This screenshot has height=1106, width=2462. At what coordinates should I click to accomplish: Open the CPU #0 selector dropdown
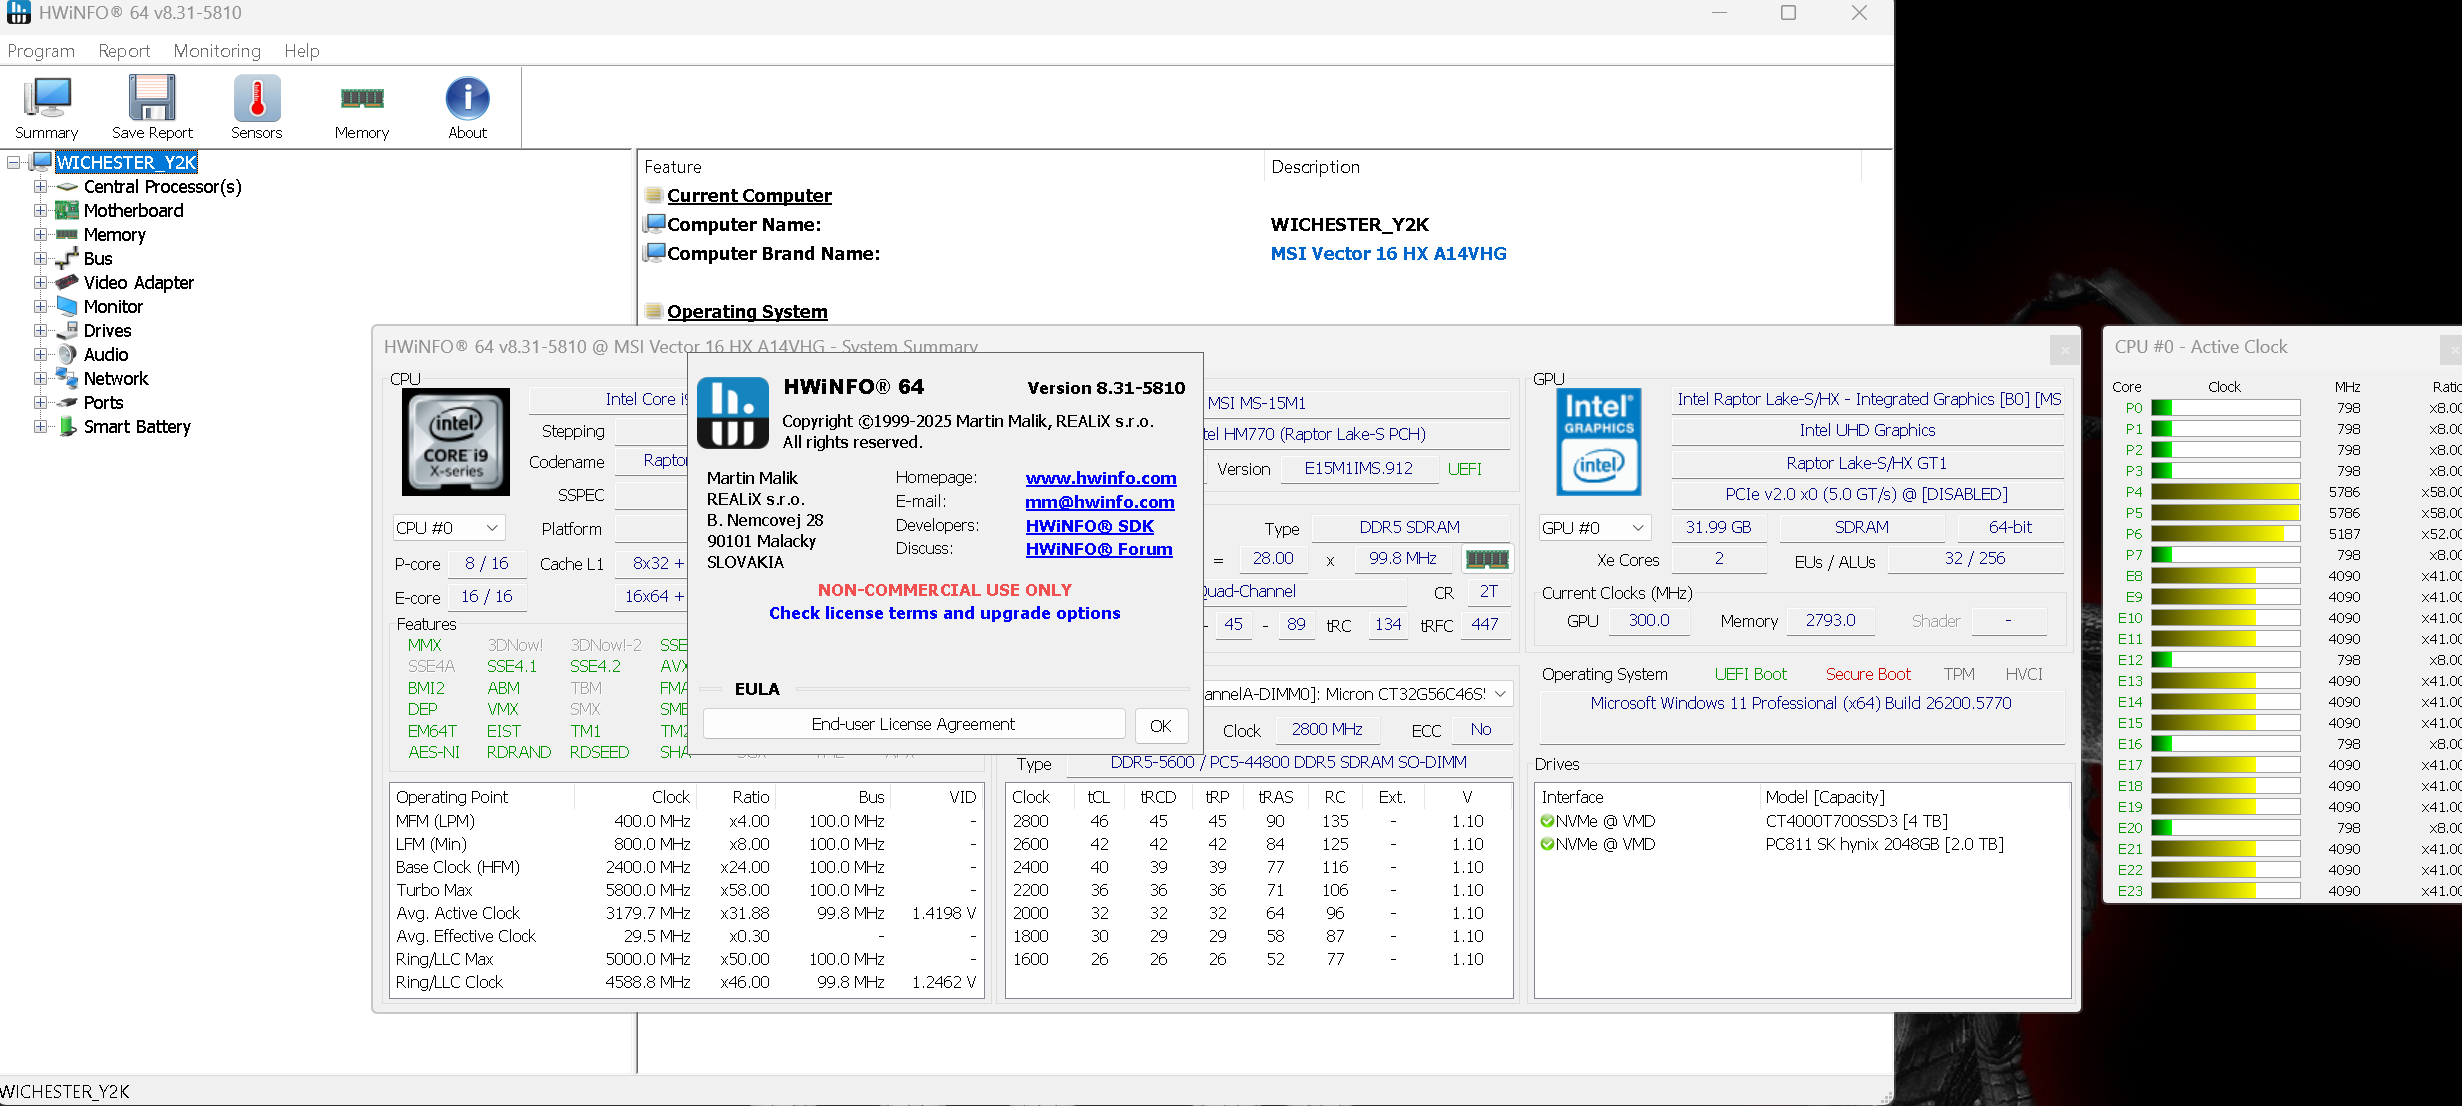click(448, 528)
